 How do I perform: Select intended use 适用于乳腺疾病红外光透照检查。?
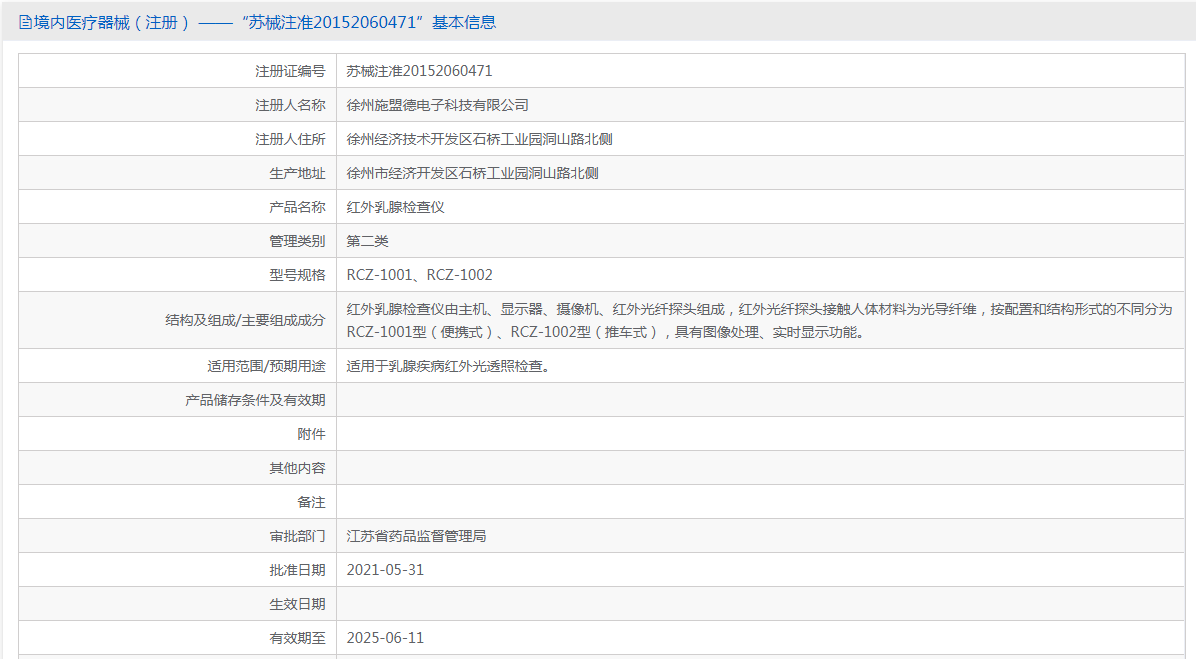pyautogui.click(x=448, y=366)
